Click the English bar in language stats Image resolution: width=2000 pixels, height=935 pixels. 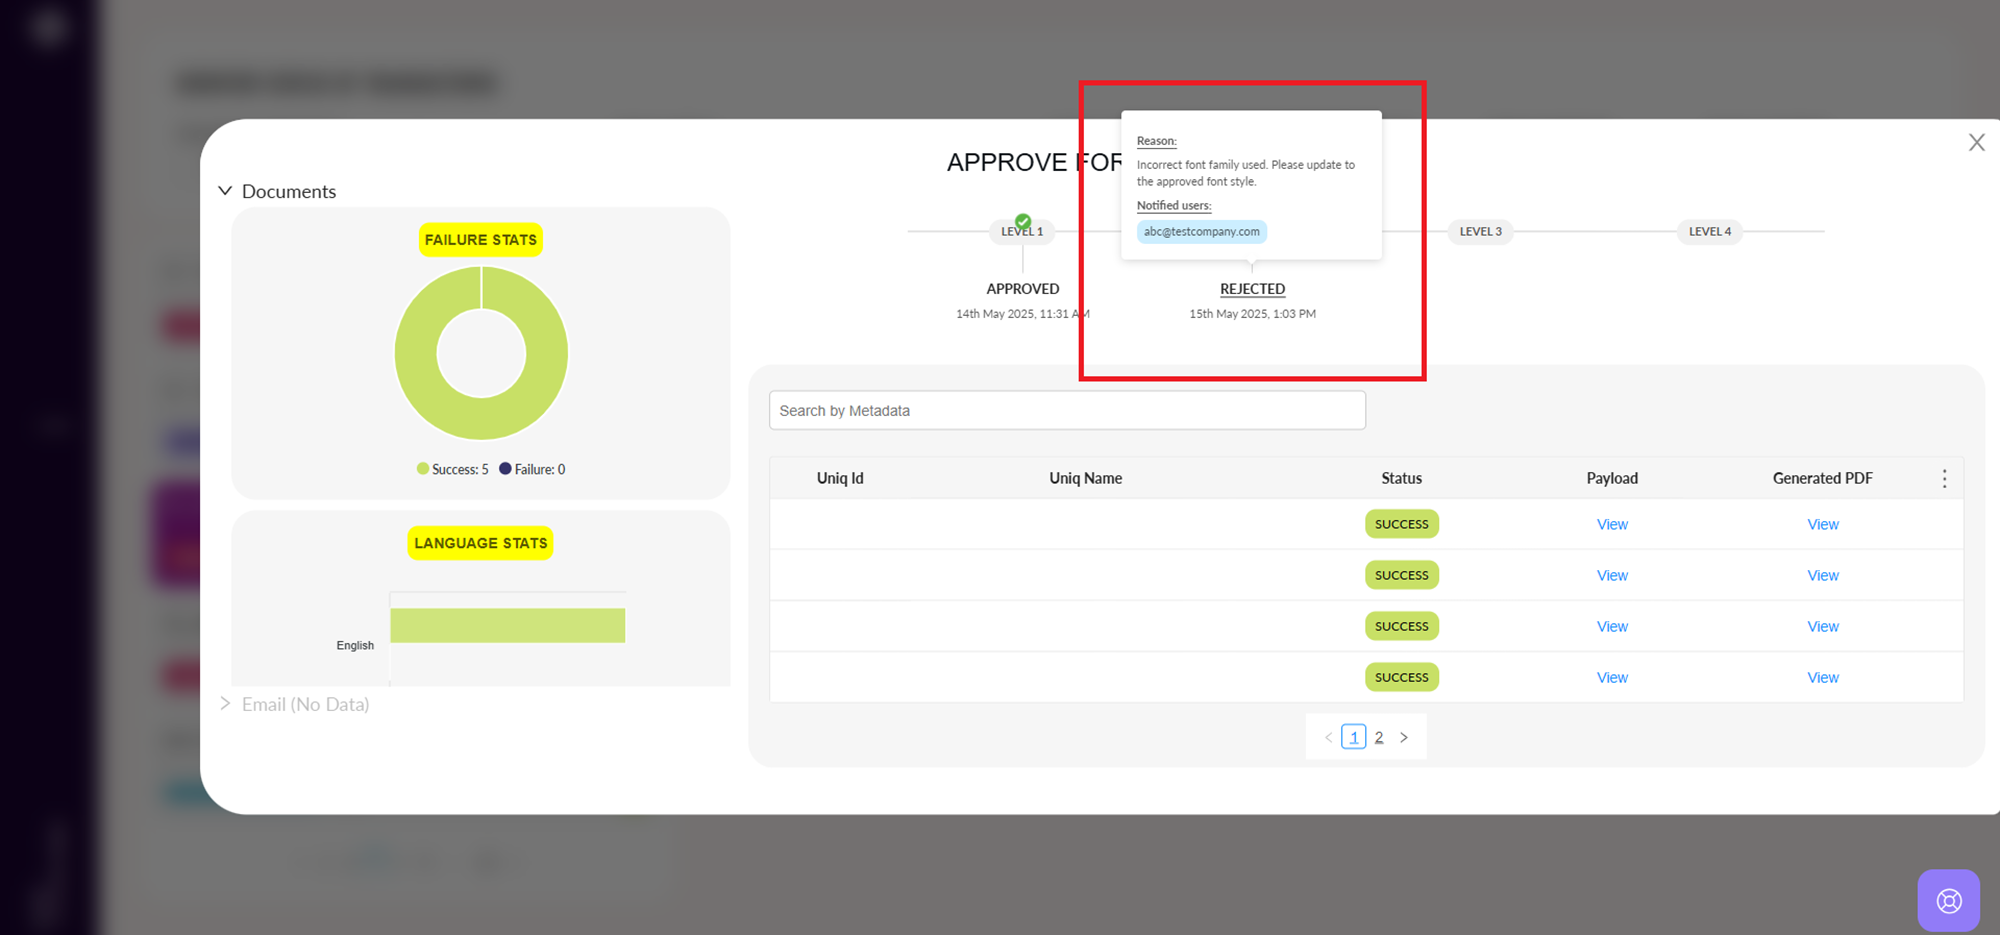[x=507, y=626]
